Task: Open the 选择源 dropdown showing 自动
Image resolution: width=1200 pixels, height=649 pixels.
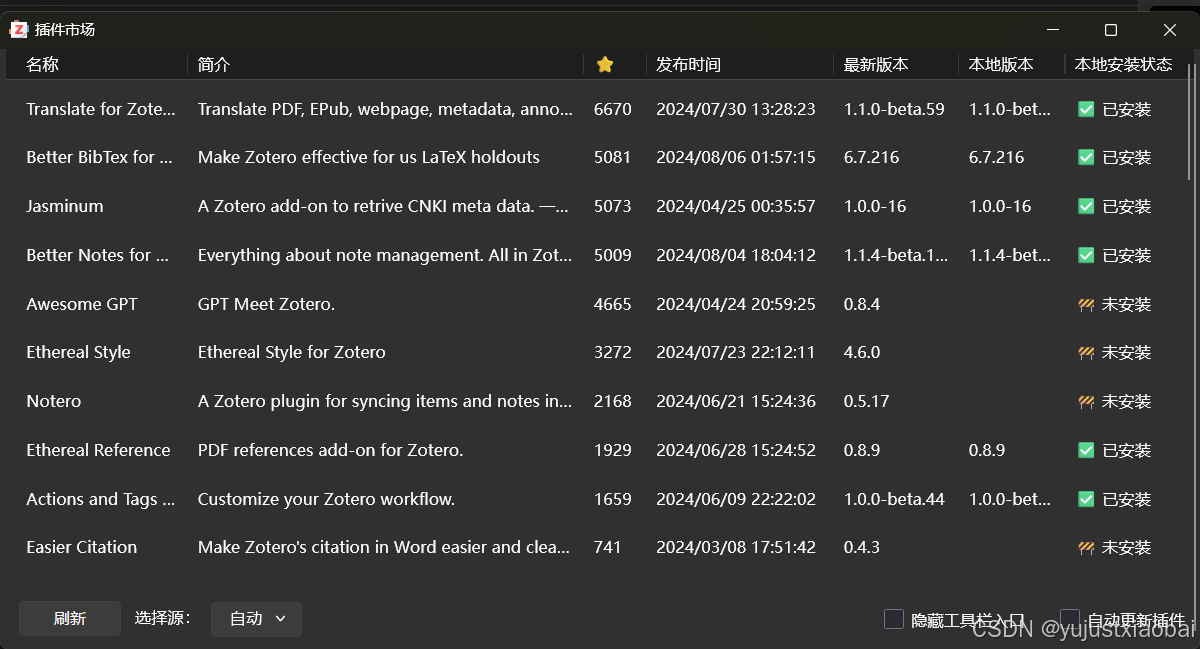Action: pos(256,619)
